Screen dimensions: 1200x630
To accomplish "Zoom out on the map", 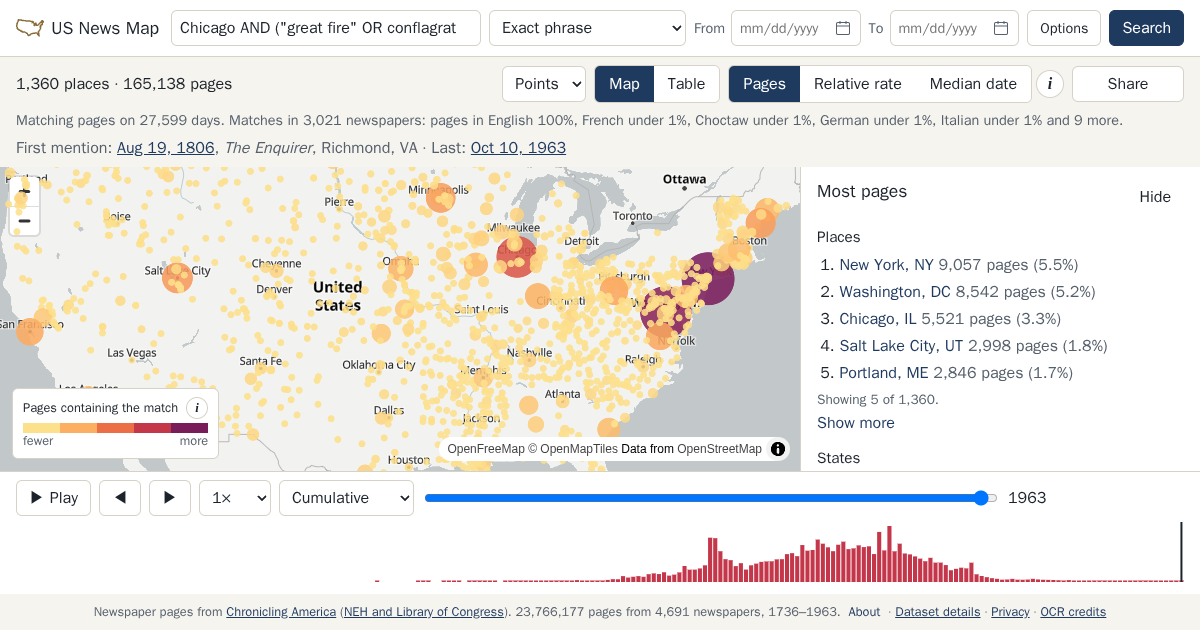I will 25,220.
